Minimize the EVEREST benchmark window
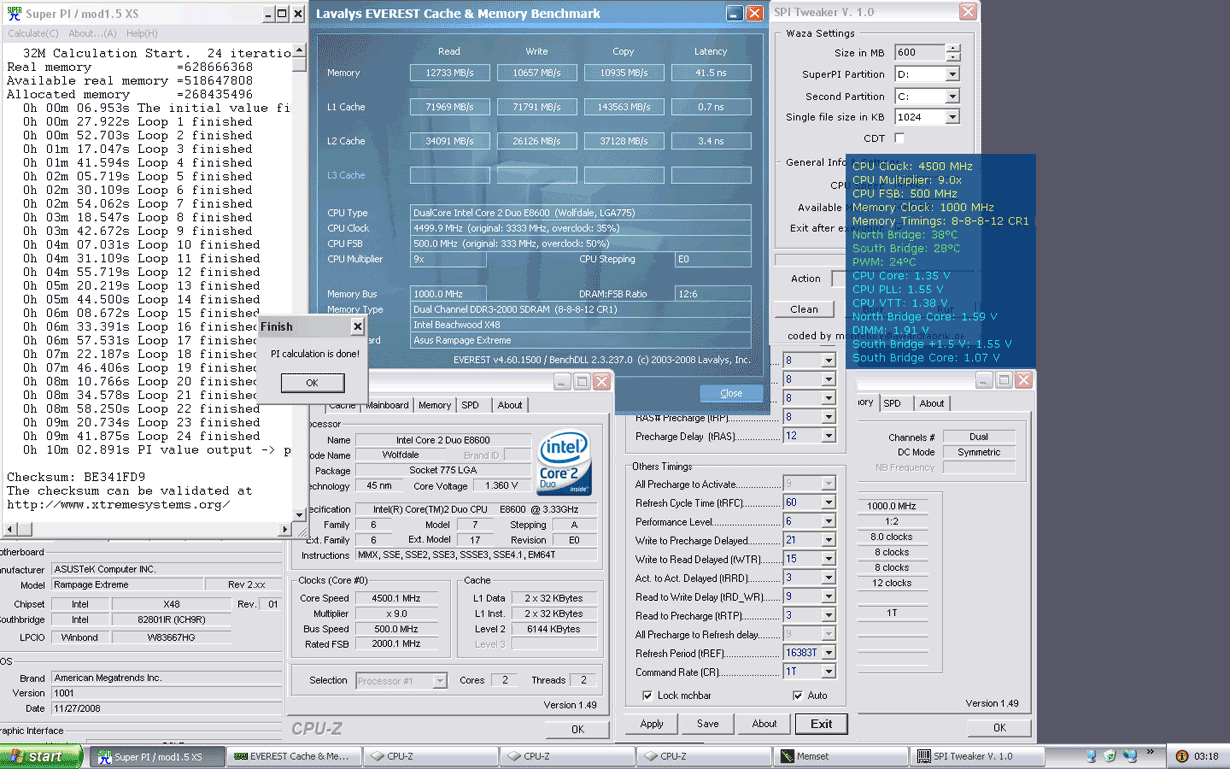The height and width of the screenshot is (769, 1230). tap(735, 14)
